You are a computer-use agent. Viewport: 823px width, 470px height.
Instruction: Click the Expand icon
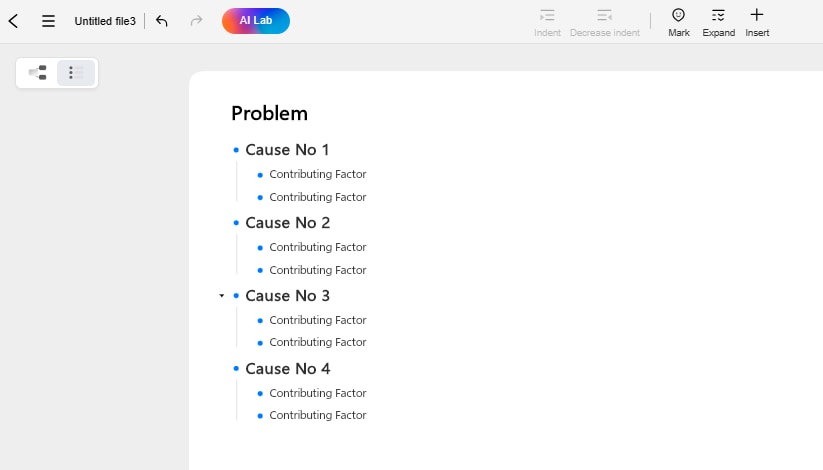click(718, 15)
